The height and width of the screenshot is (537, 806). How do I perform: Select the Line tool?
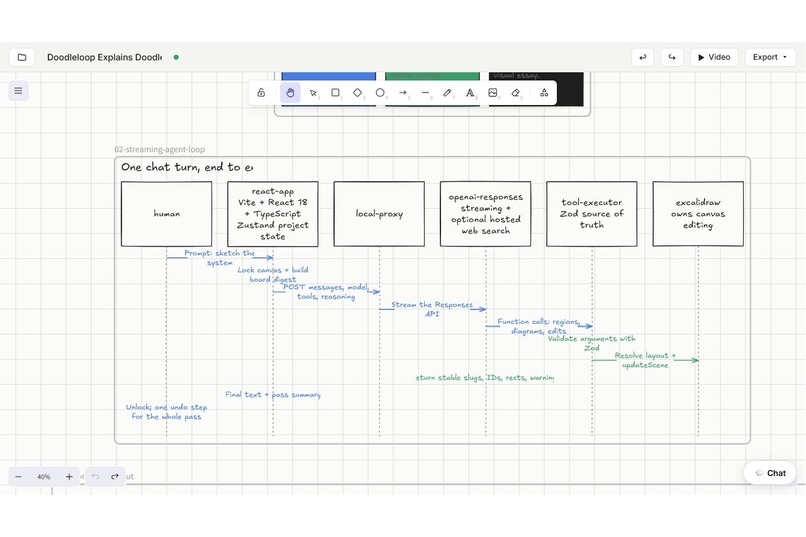(425, 92)
